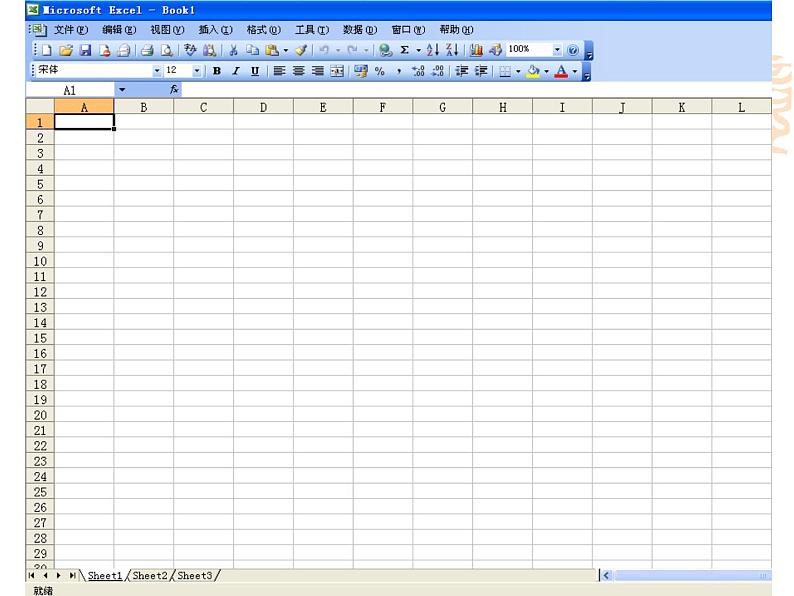The image size is (794, 596).
Task: Click the function fx button
Action: click(x=174, y=90)
